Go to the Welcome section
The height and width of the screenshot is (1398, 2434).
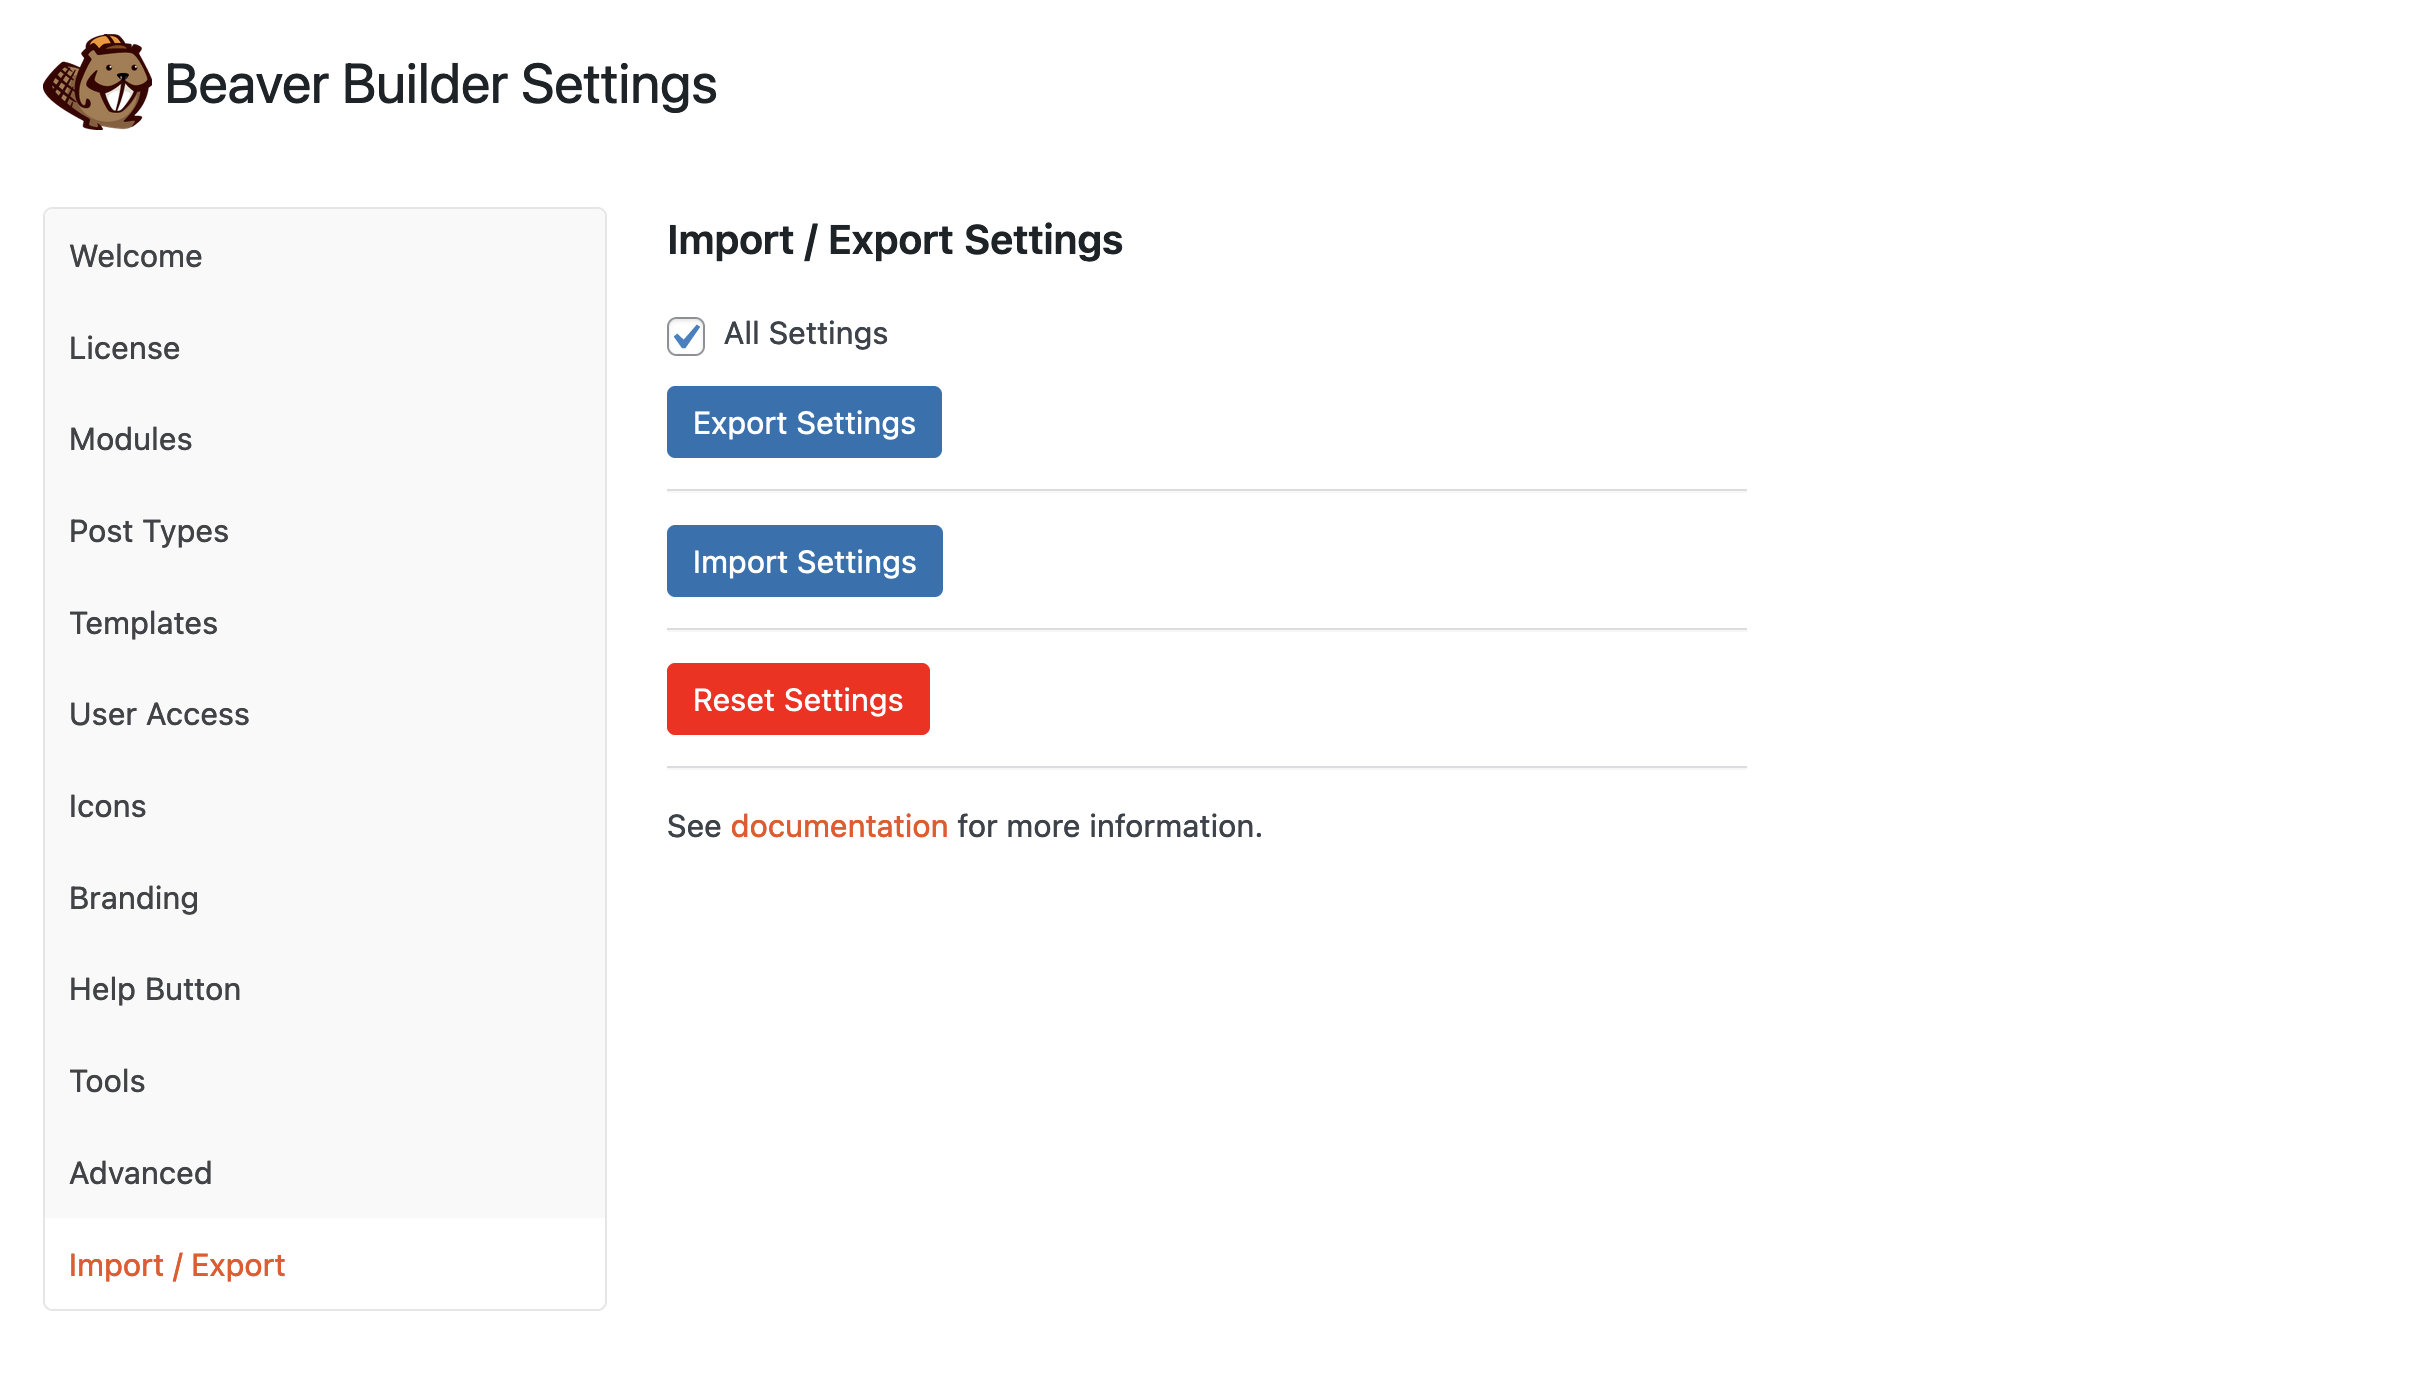[135, 255]
